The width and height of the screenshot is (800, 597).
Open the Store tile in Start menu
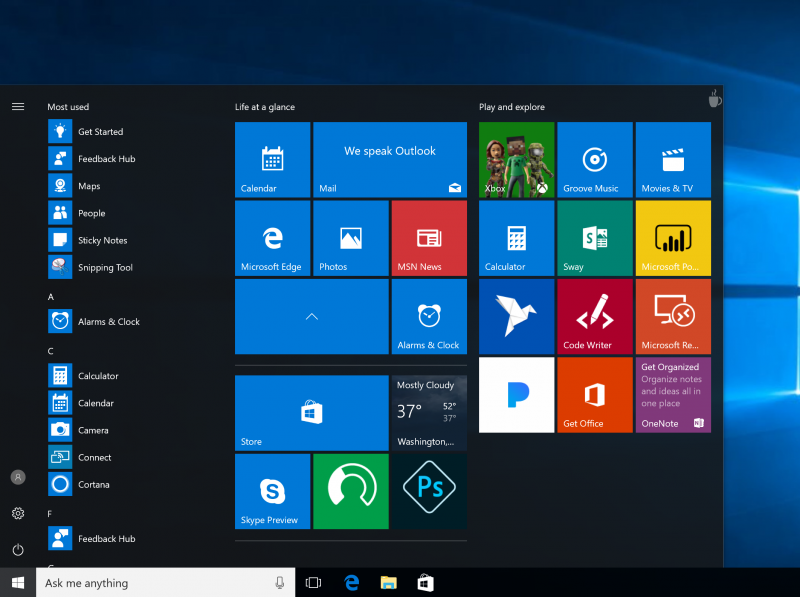(312, 413)
